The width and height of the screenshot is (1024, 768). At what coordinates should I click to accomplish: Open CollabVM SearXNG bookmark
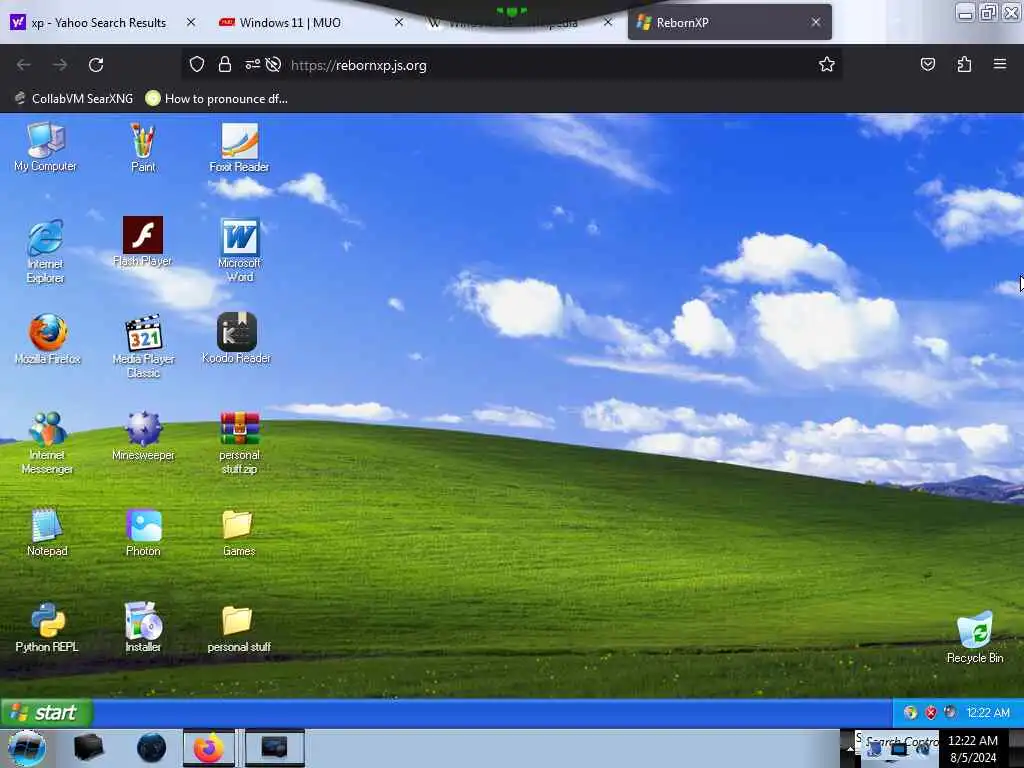[x=73, y=99]
